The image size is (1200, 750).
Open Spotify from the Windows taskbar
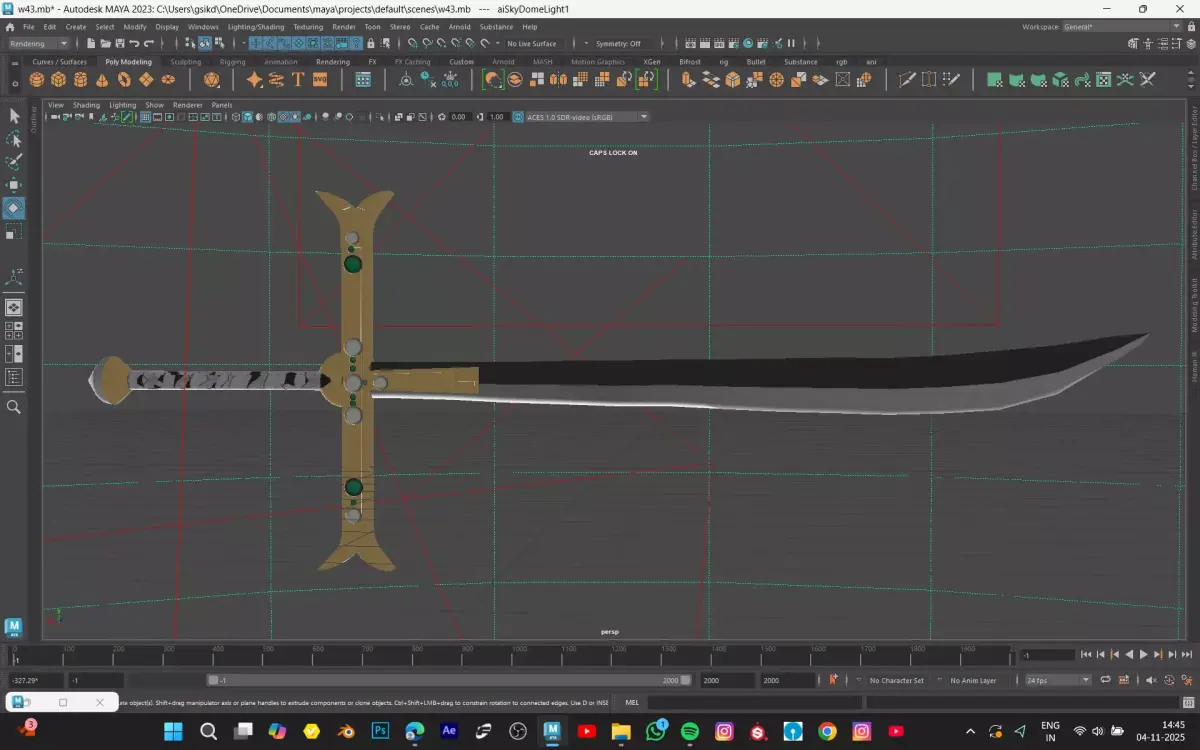(x=690, y=731)
